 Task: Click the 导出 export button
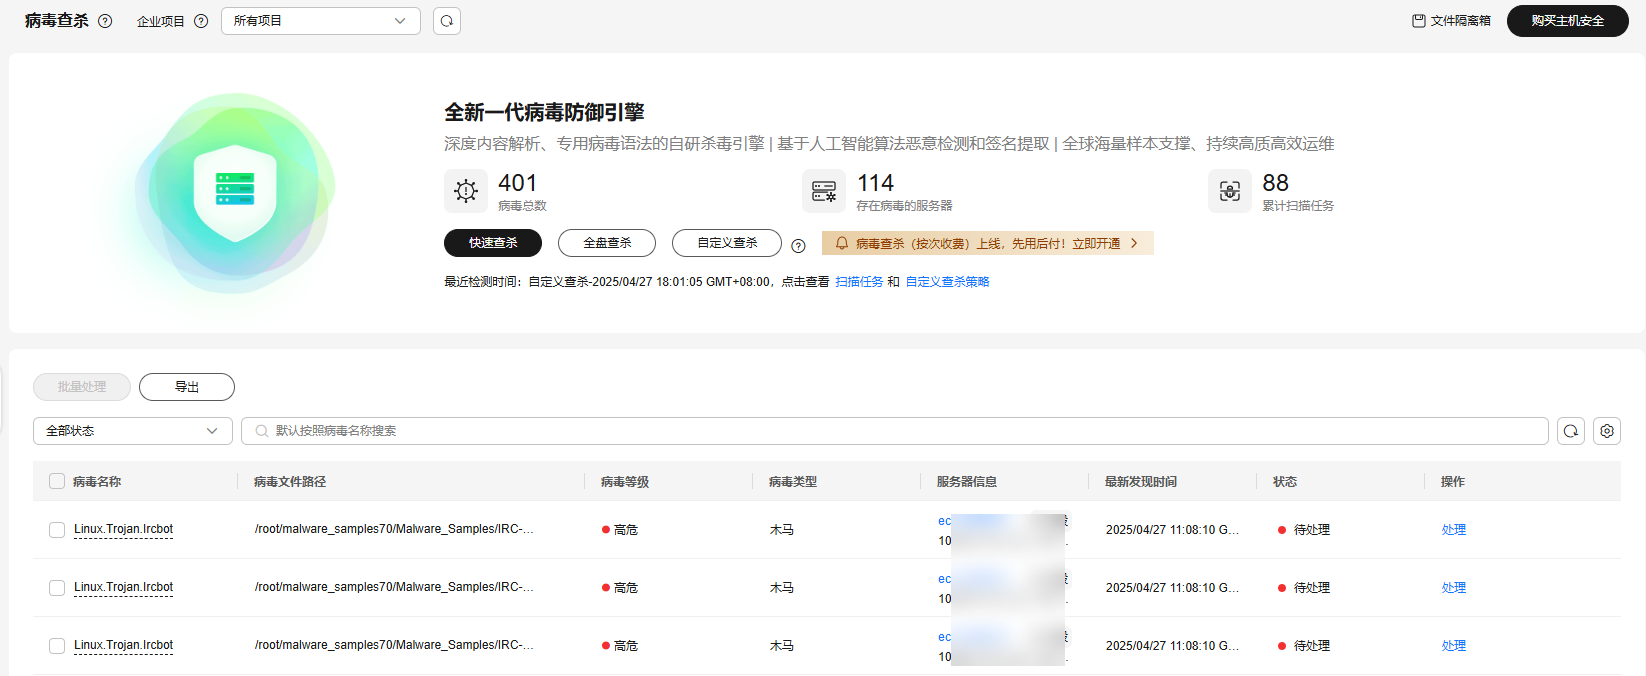[187, 387]
